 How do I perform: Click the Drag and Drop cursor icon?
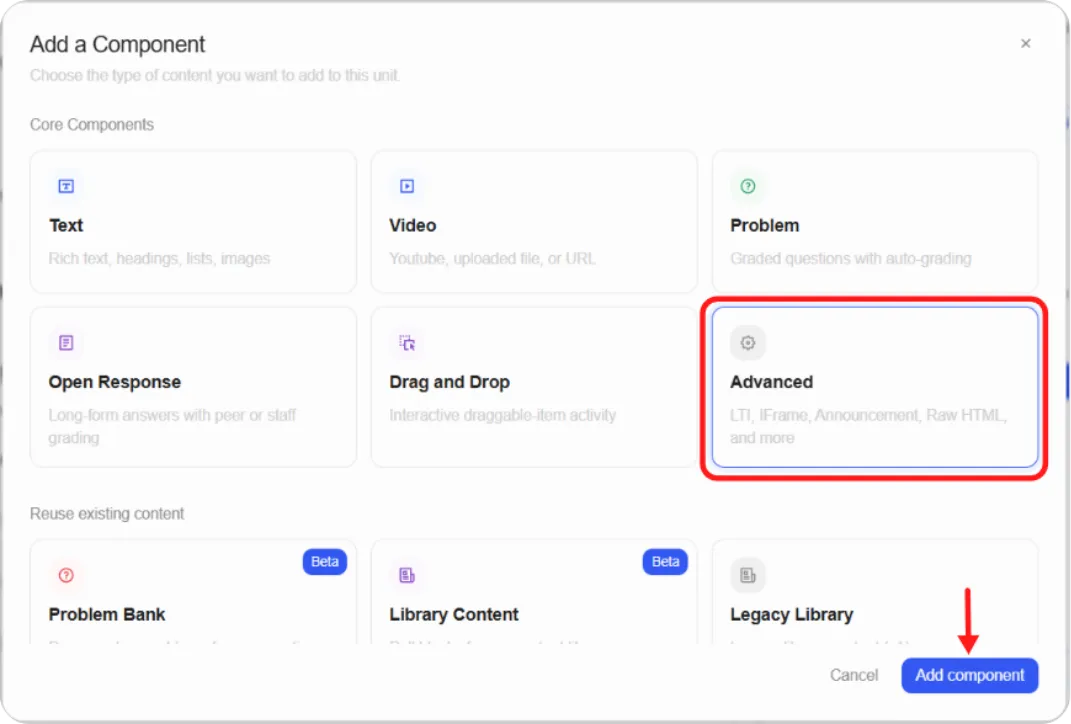407,342
